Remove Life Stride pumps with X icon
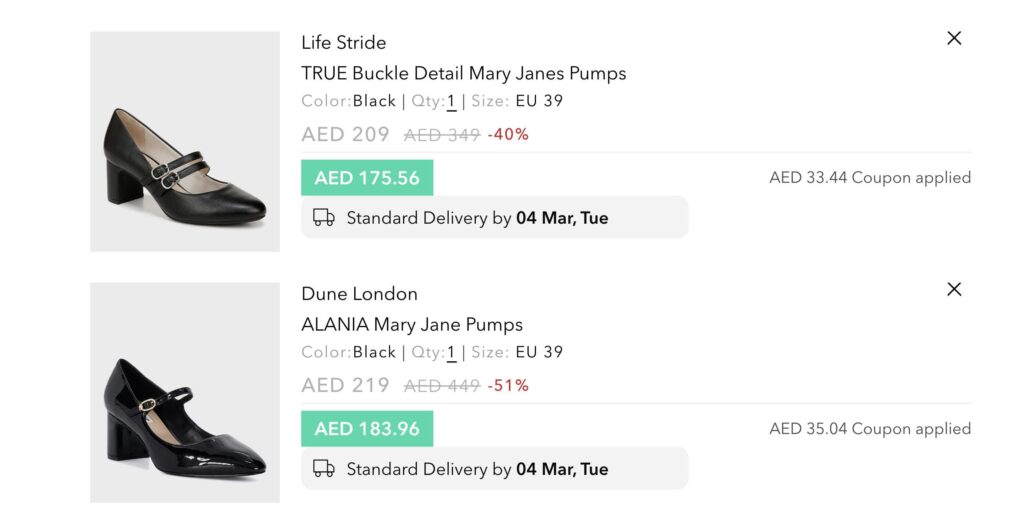This screenshot has height=515, width=1024. pyautogui.click(x=953, y=39)
